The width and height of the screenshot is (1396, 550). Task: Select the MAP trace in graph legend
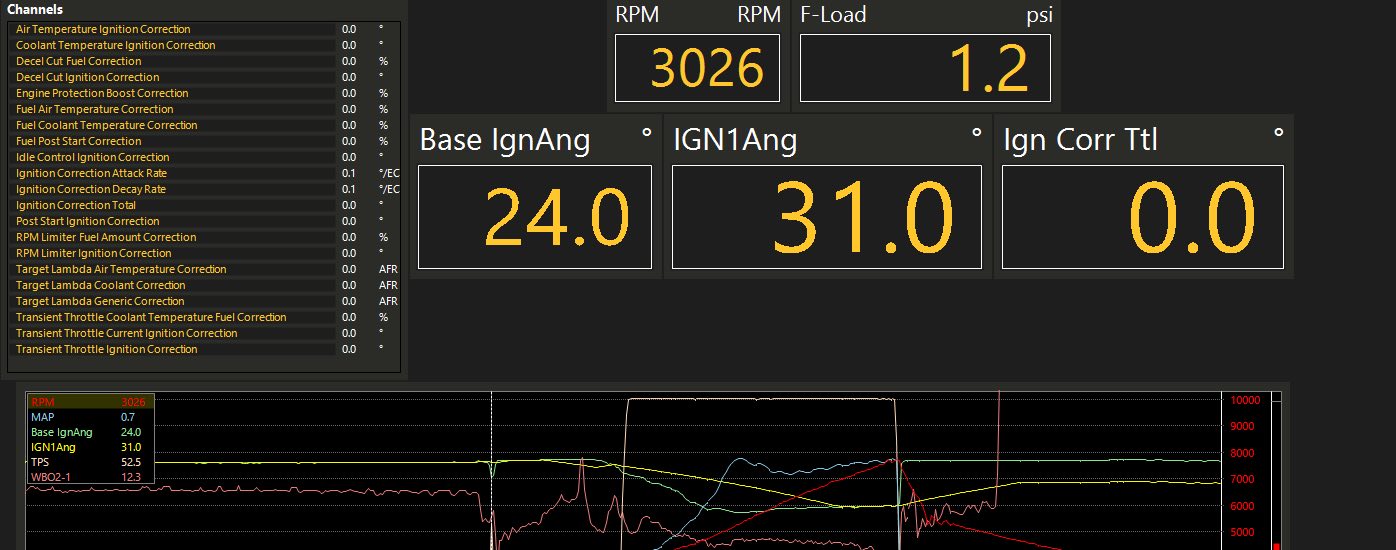90,417
